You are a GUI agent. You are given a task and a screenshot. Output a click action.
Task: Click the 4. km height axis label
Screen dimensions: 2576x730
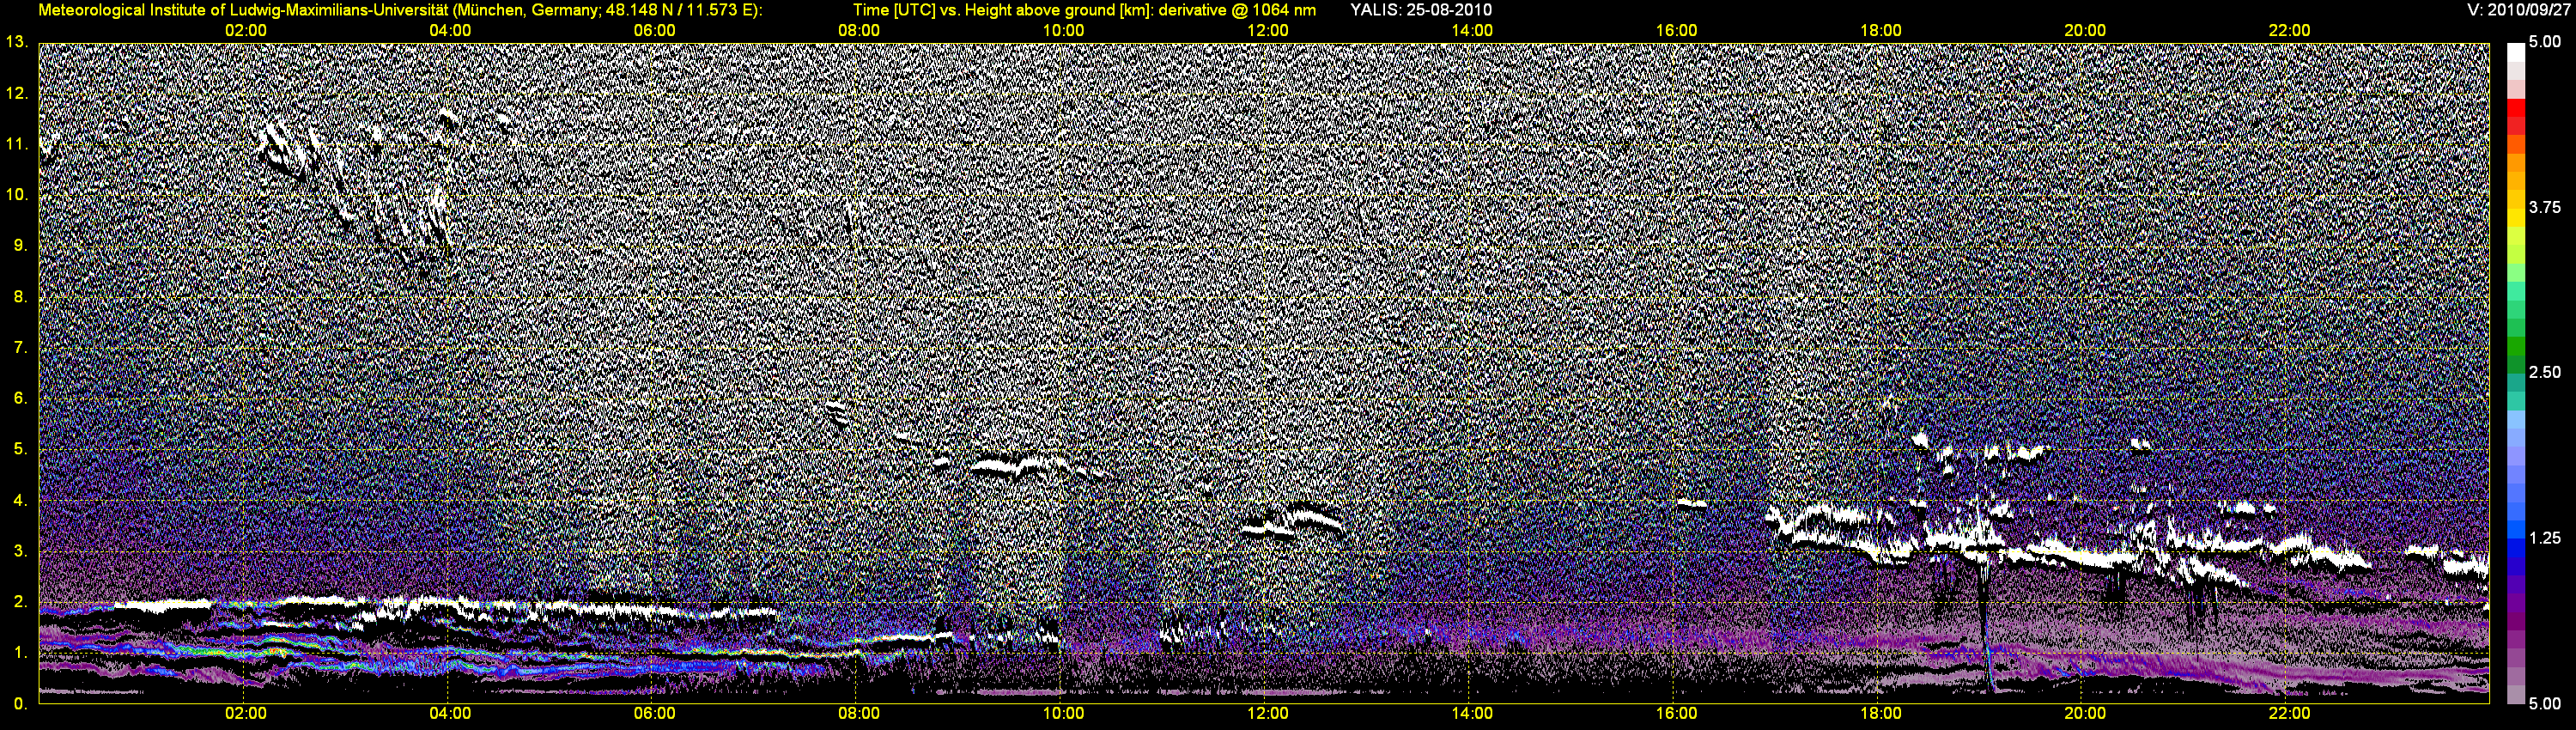pos(20,500)
